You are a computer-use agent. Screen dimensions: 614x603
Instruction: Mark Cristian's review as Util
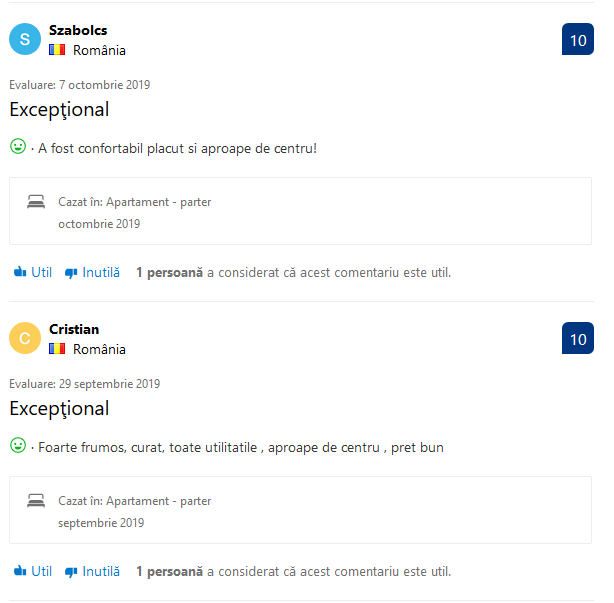coord(33,571)
